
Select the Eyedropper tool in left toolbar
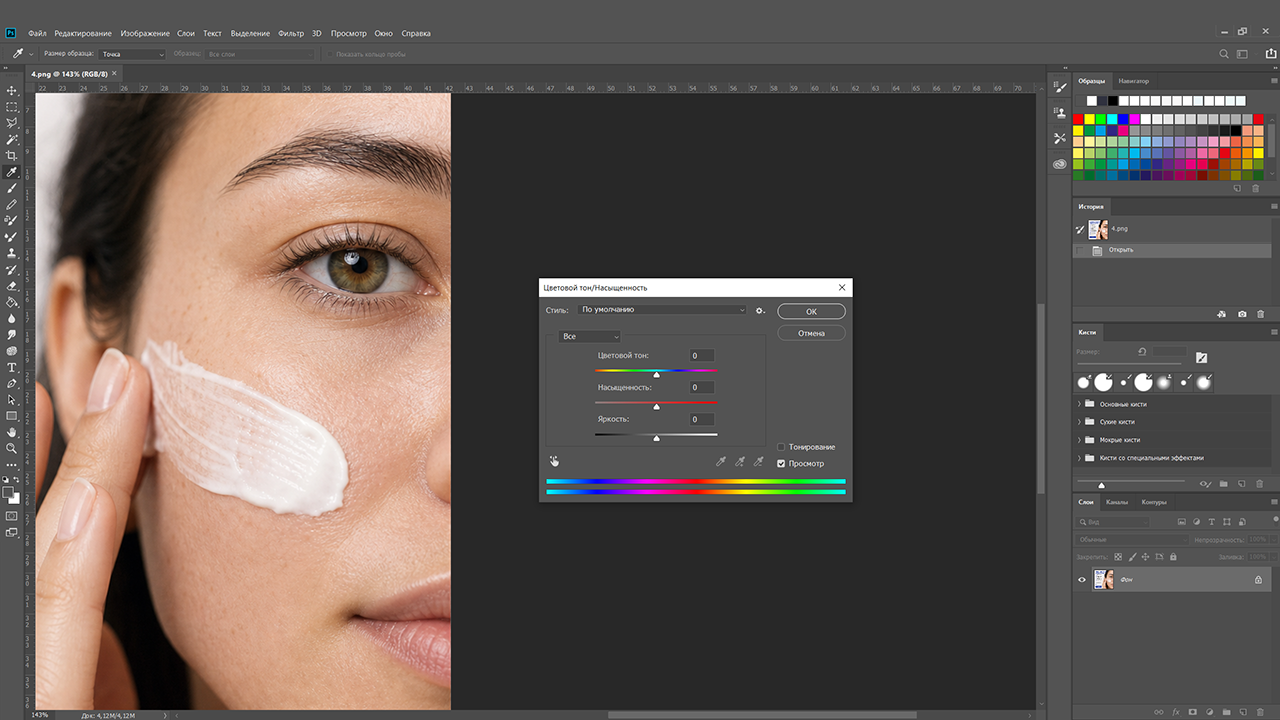point(12,172)
